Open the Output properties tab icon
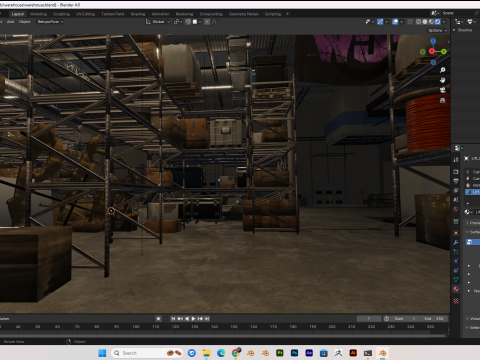480x360 pixels. pyautogui.click(x=456, y=181)
